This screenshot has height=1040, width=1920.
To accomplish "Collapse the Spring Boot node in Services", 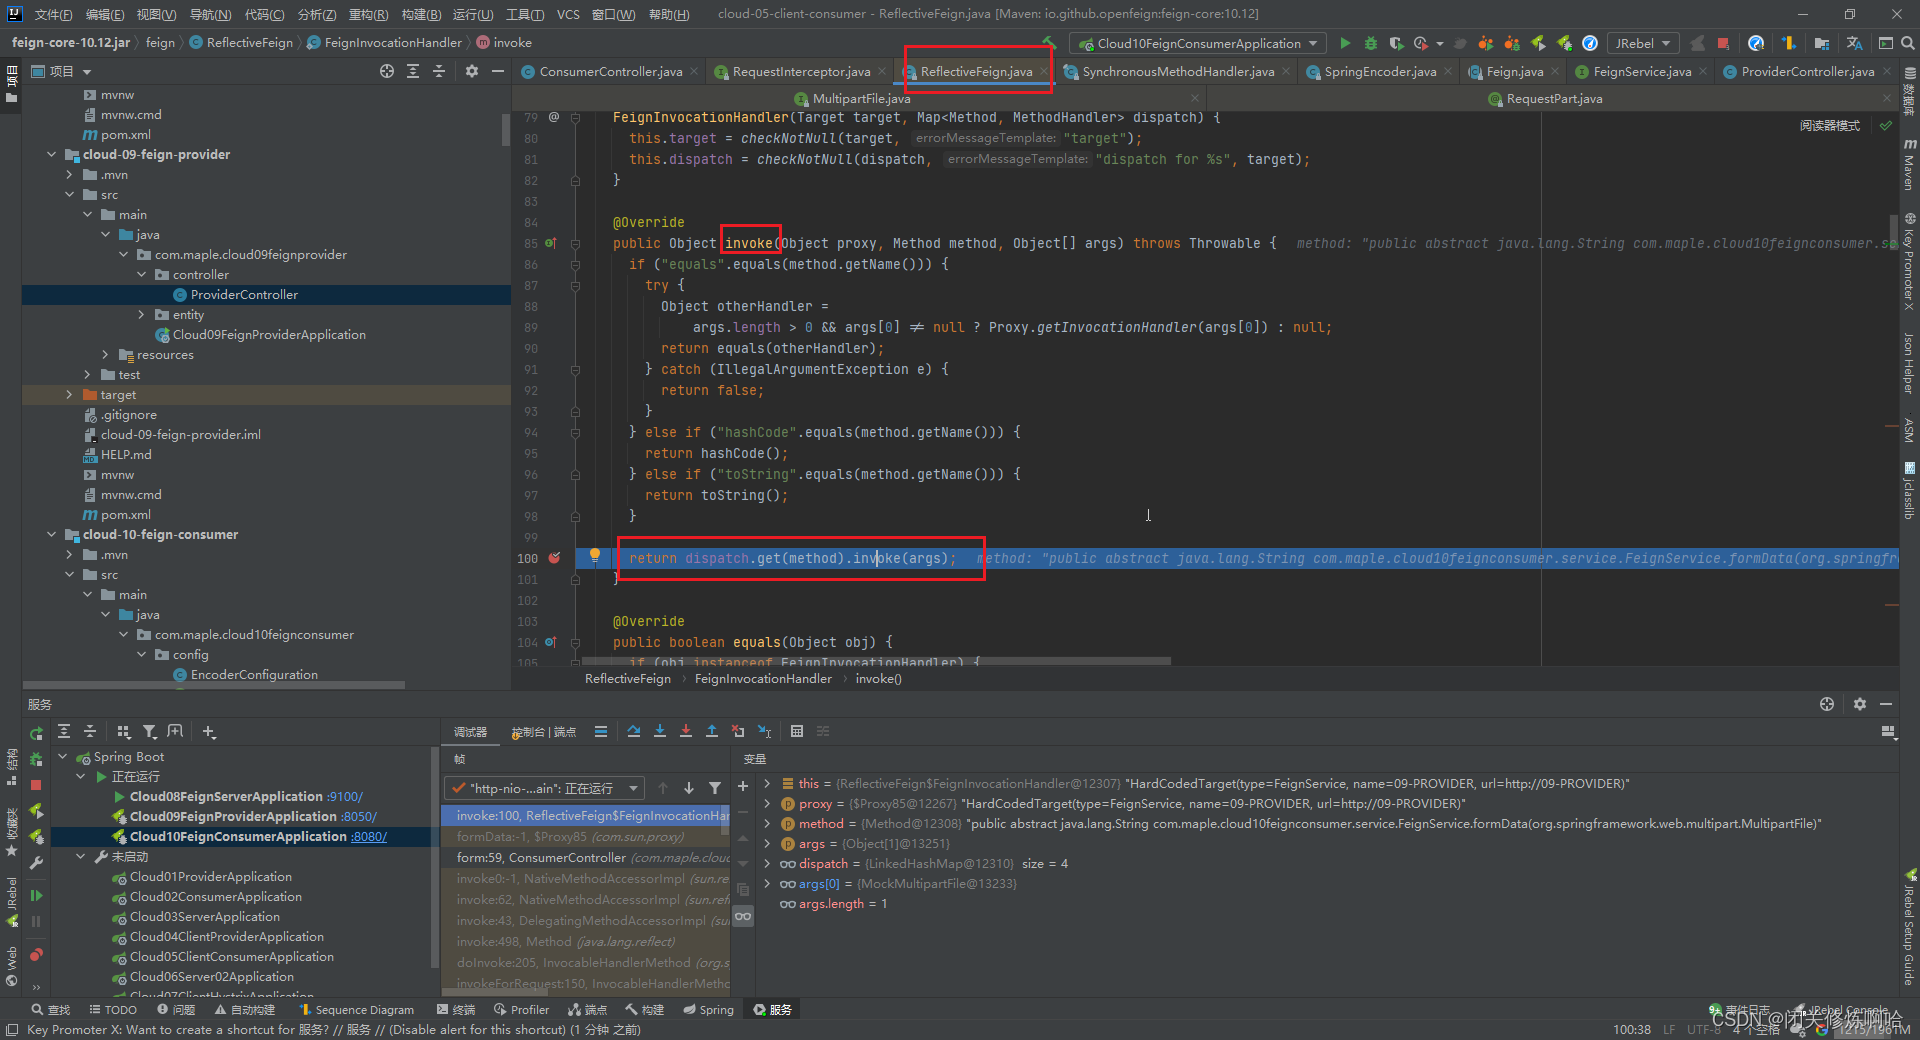I will pos(63,757).
